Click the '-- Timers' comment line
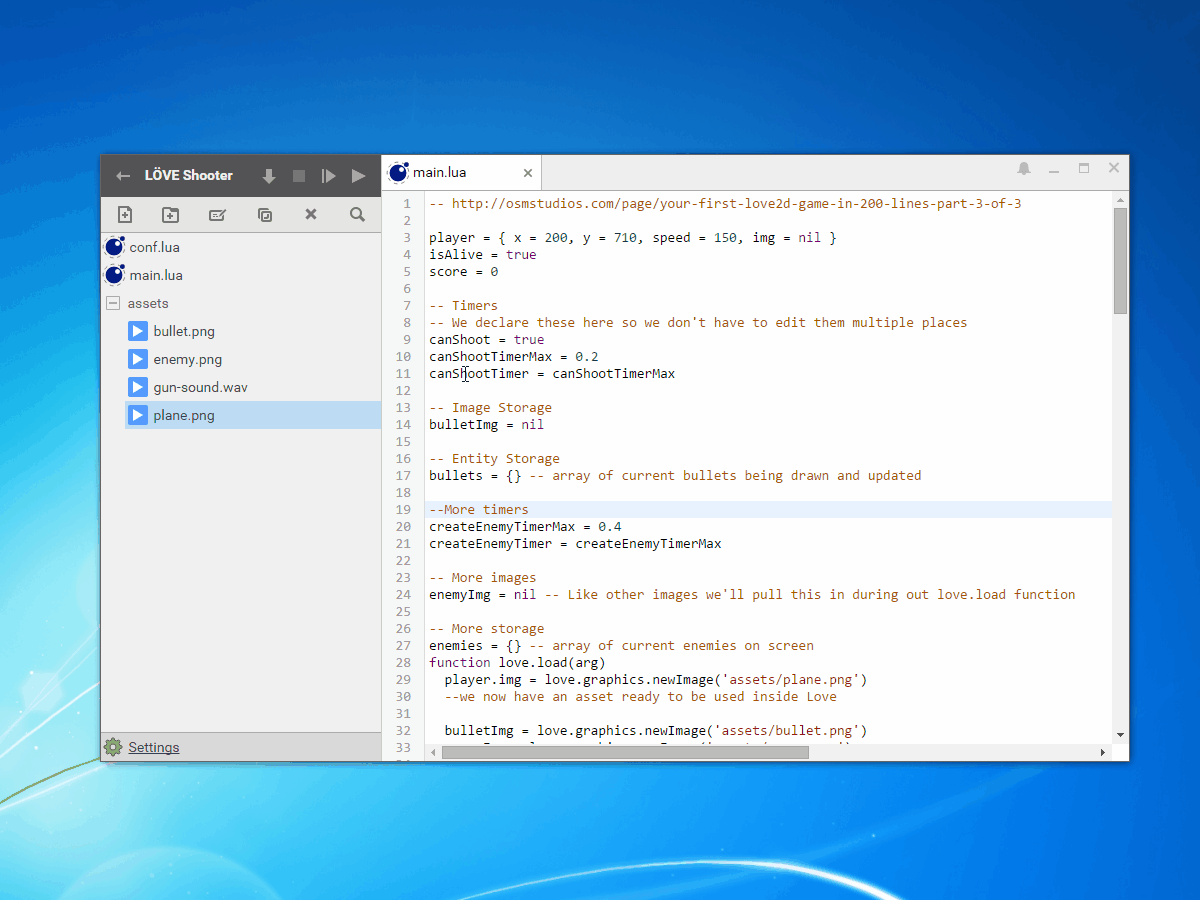The height and width of the screenshot is (900, 1200). tap(463, 306)
